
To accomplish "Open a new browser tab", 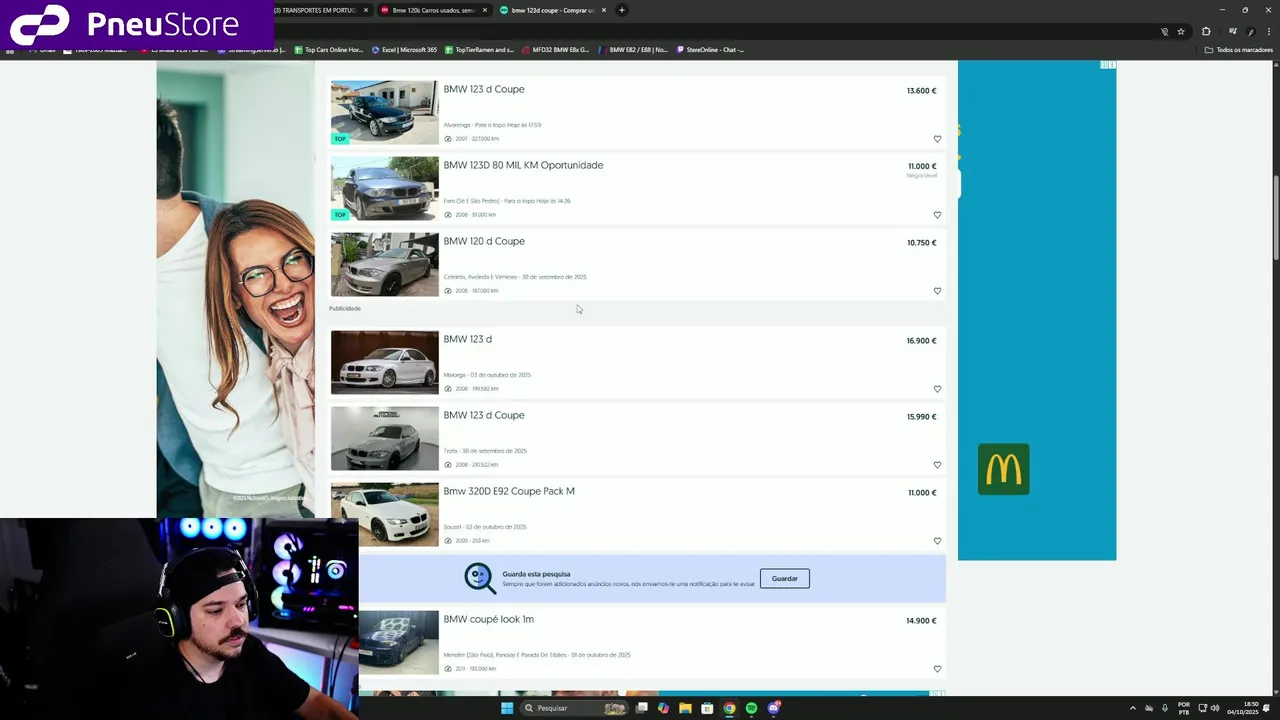I will 621,10.
